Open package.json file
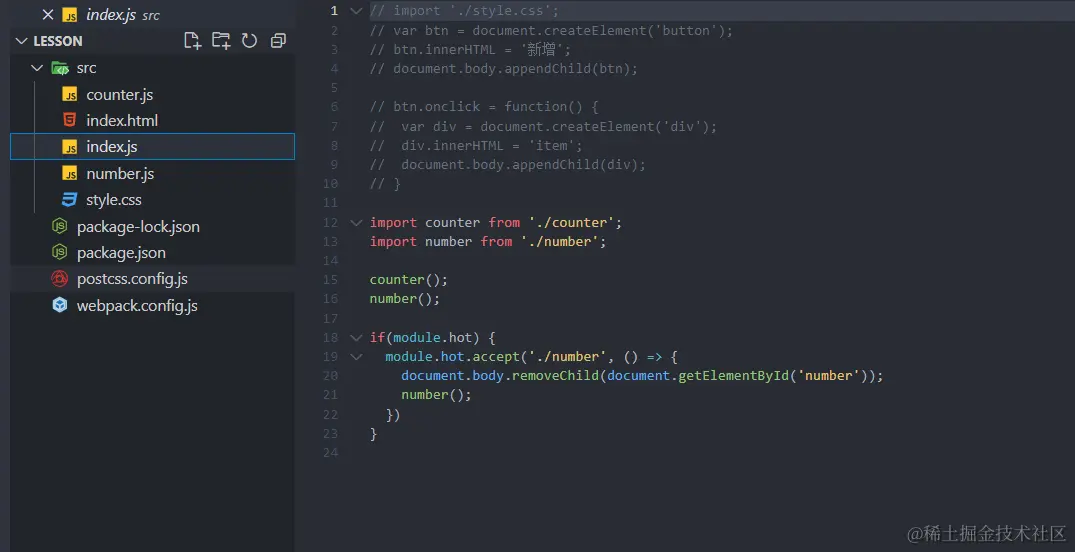This screenshot has width=1075, height=552. pos(152,252)
